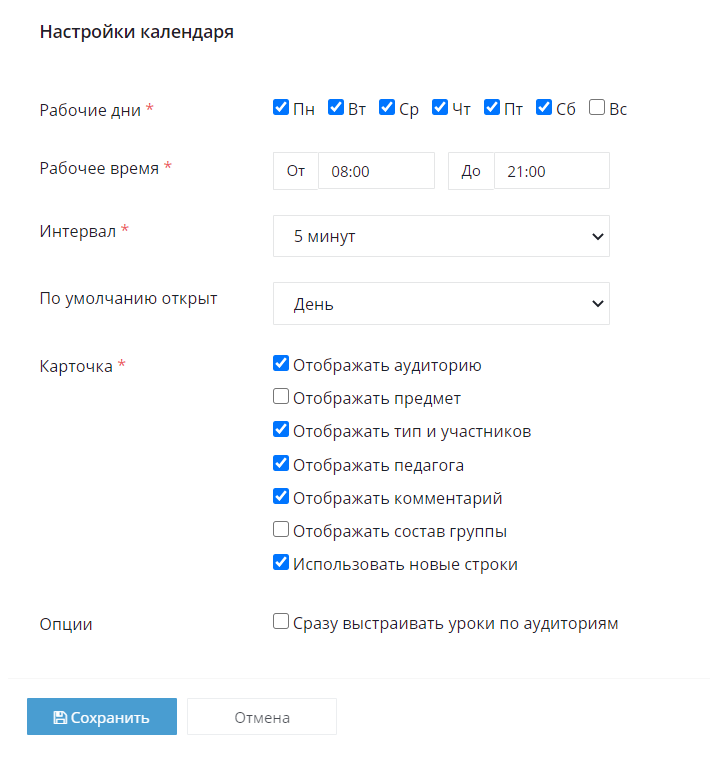Viewport: 710px width, 775px height.
Task: Expand the По умолчанию открыт dropdown
Action: click(x=441, y=303)
